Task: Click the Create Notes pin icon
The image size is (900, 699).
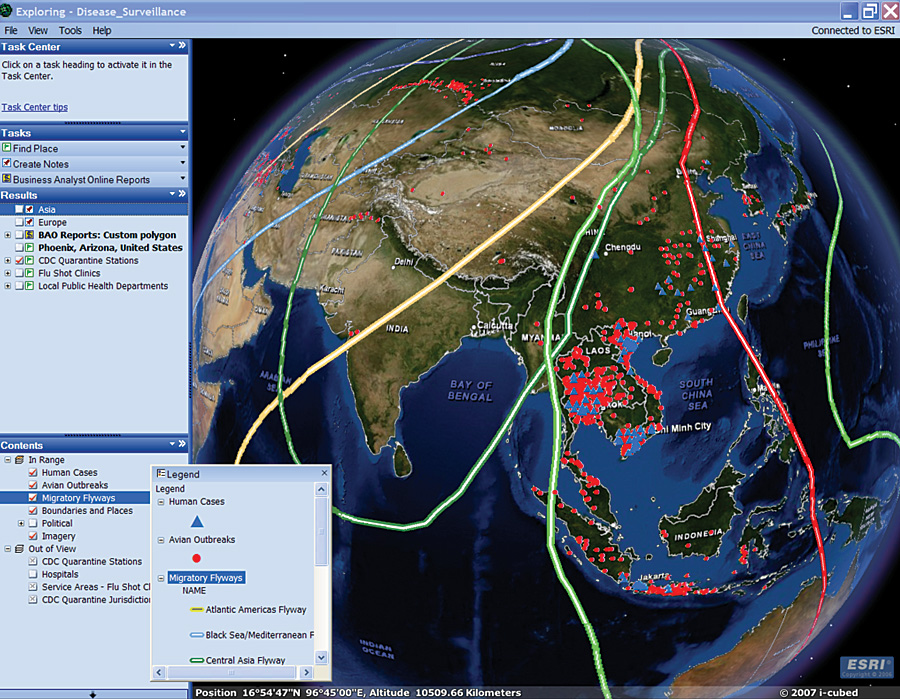Action: [x=6, y=164]
